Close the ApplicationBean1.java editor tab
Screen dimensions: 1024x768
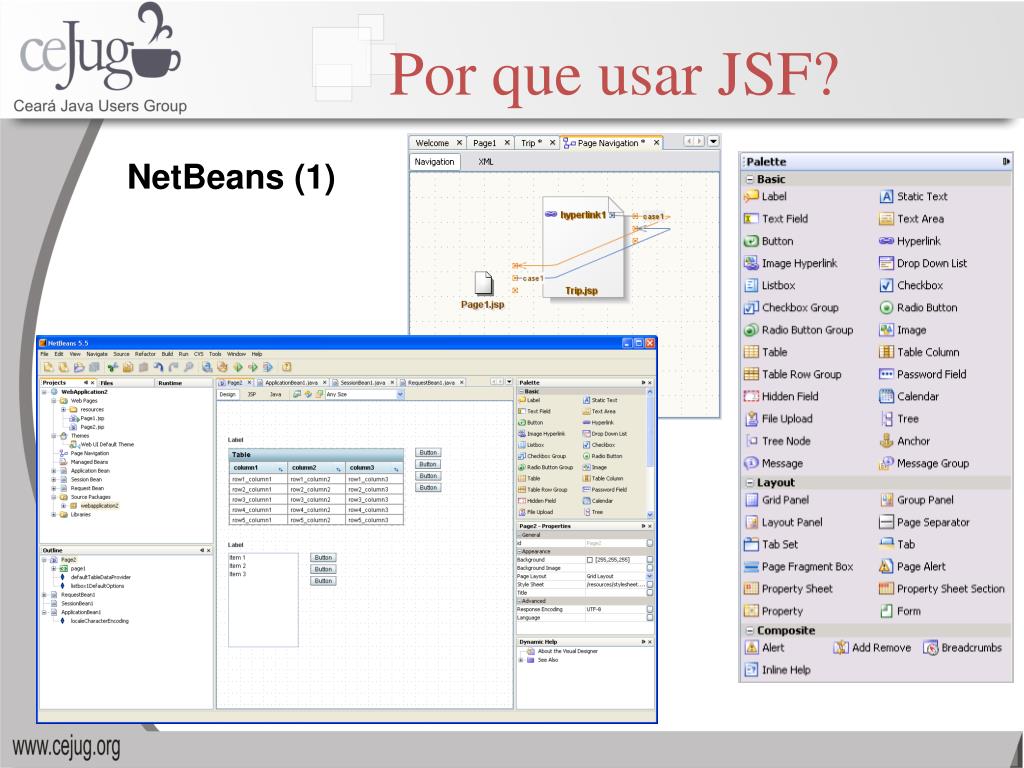point(325,383)
